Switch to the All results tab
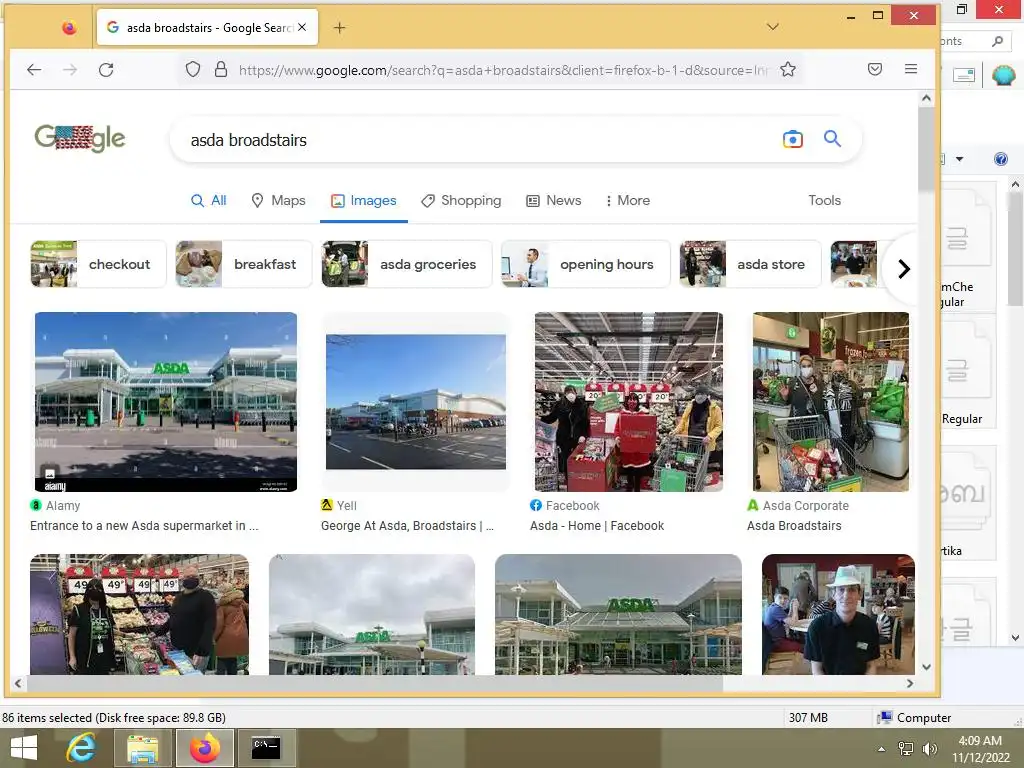Image resolution: width=1024 pixels, height=768 pixels. pyautogui.click(x=208, y=200)
